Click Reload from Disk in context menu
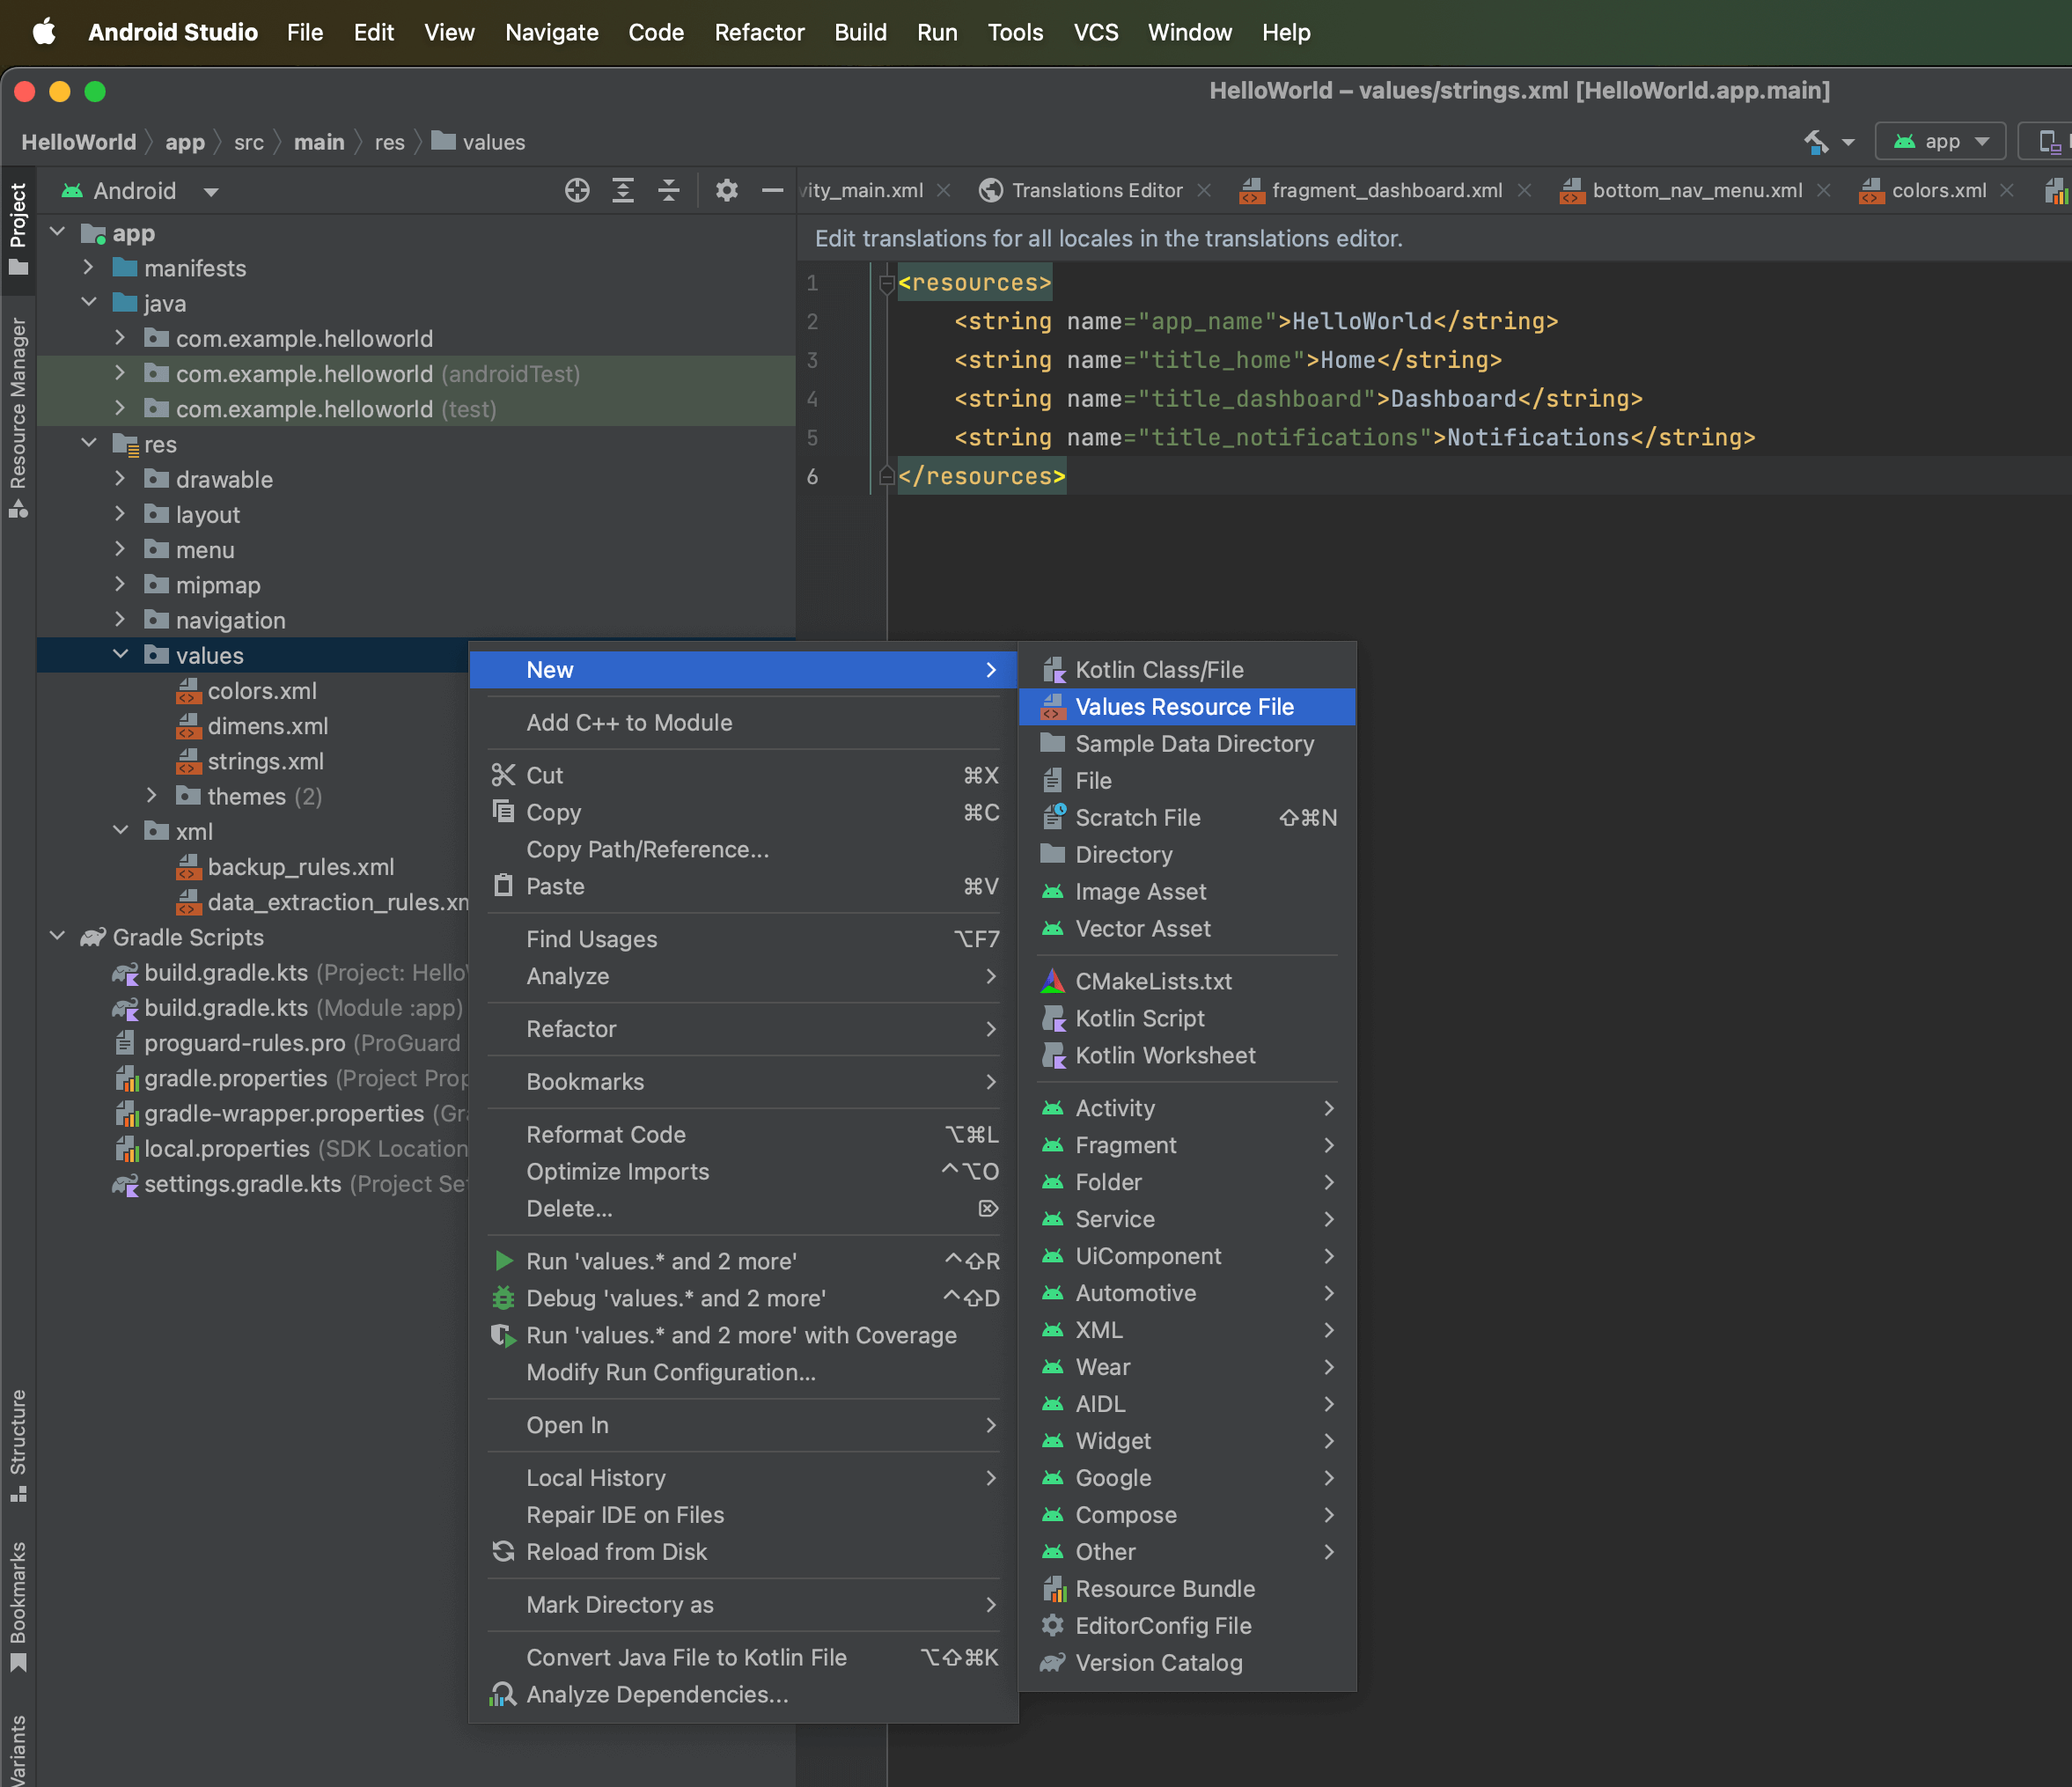The height and width of the screenshot is (1787, 2072). pos(743,1552)
